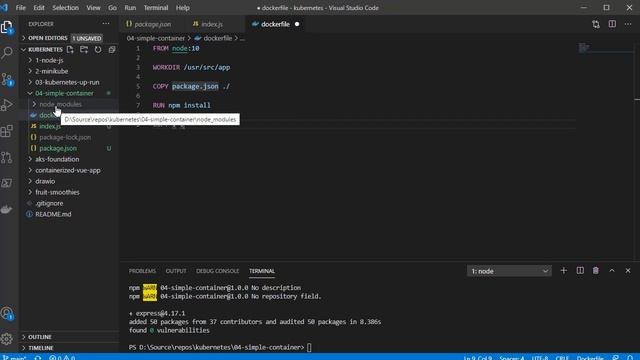
Task: Expand the 1-node-js folder
Action: 49,60
